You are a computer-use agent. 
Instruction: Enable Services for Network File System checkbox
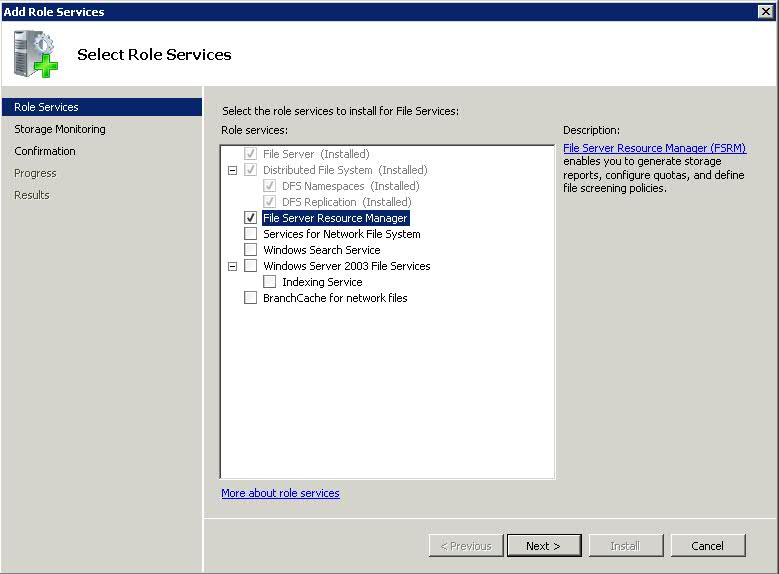(x=250, y=234)
